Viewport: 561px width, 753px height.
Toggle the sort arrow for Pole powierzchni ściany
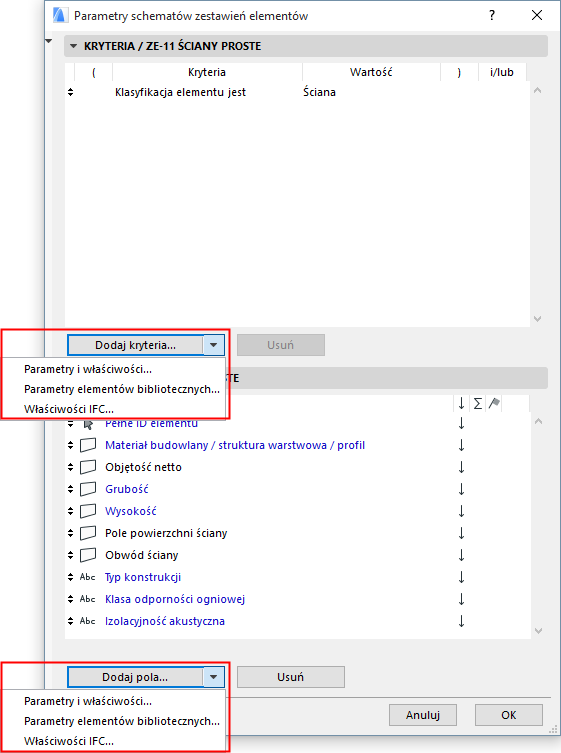coord(462,533)
